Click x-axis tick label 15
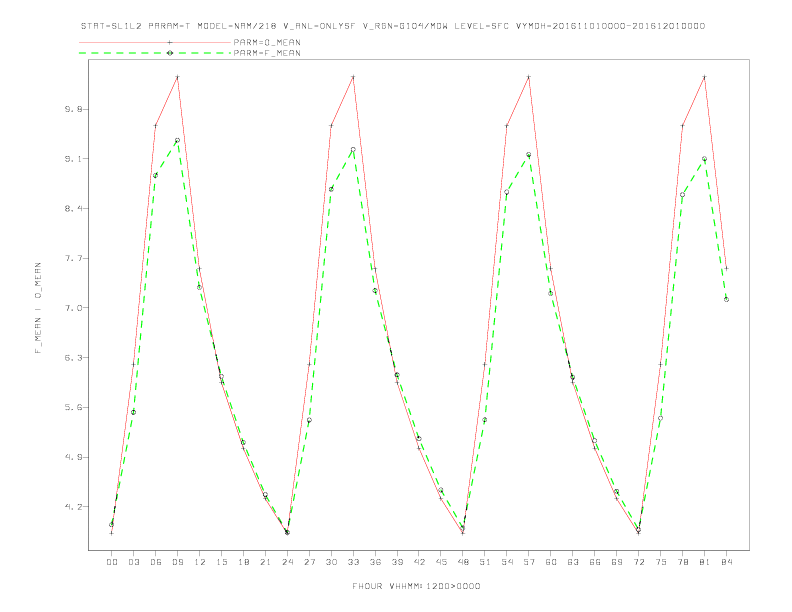 221,562
